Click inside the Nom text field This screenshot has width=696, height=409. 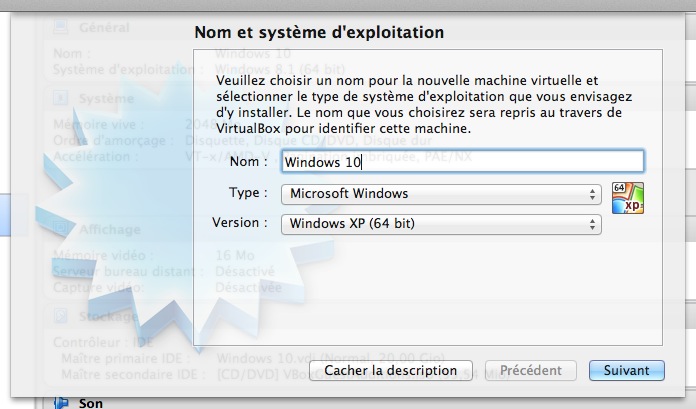[x=461, y=161]
